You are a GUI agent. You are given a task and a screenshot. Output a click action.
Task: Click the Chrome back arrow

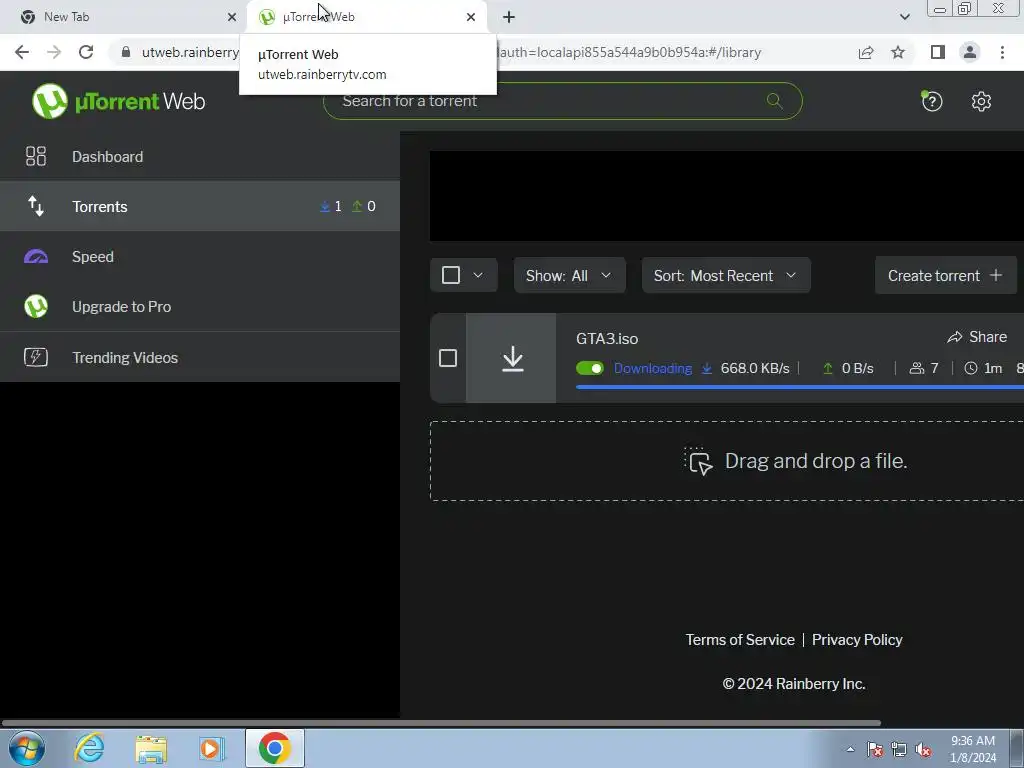point(22,52)
